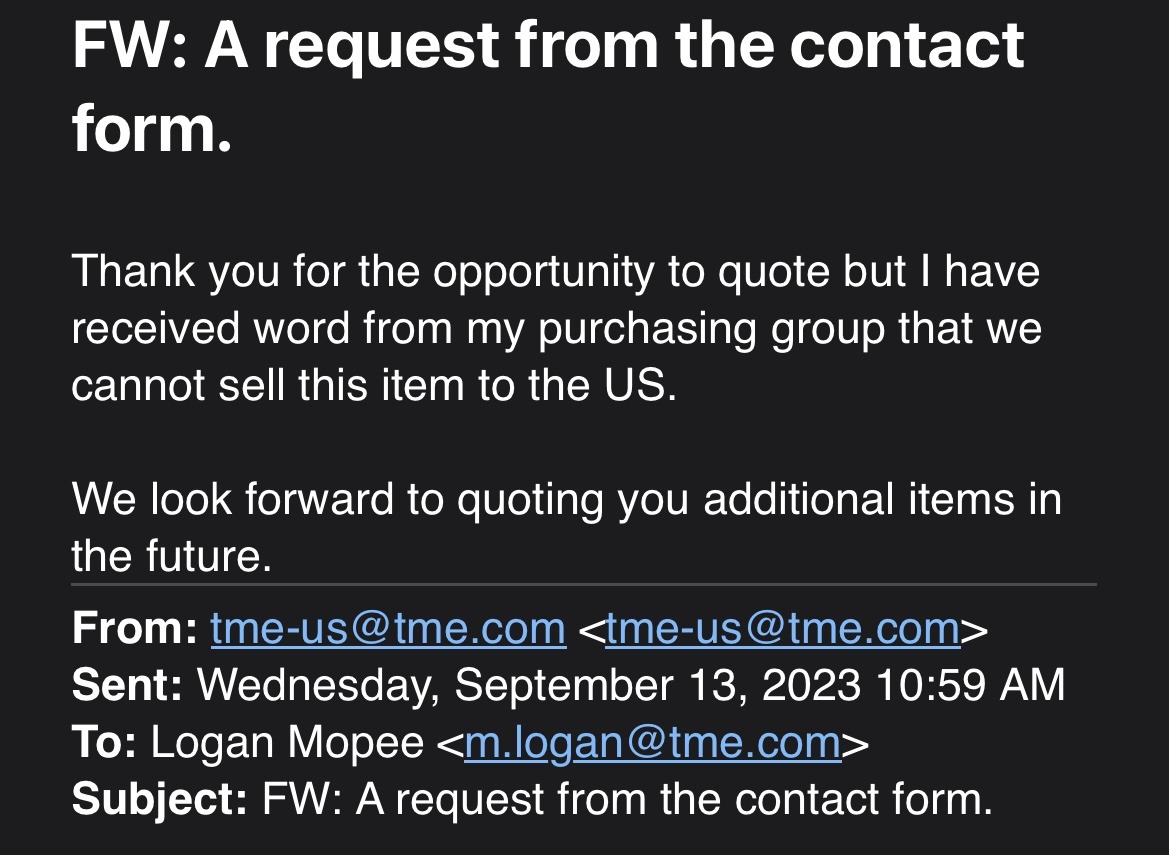Click the bold 'Subject:' label
Viewport: 1169px width, 855px height.
click(x=160, y=800)
